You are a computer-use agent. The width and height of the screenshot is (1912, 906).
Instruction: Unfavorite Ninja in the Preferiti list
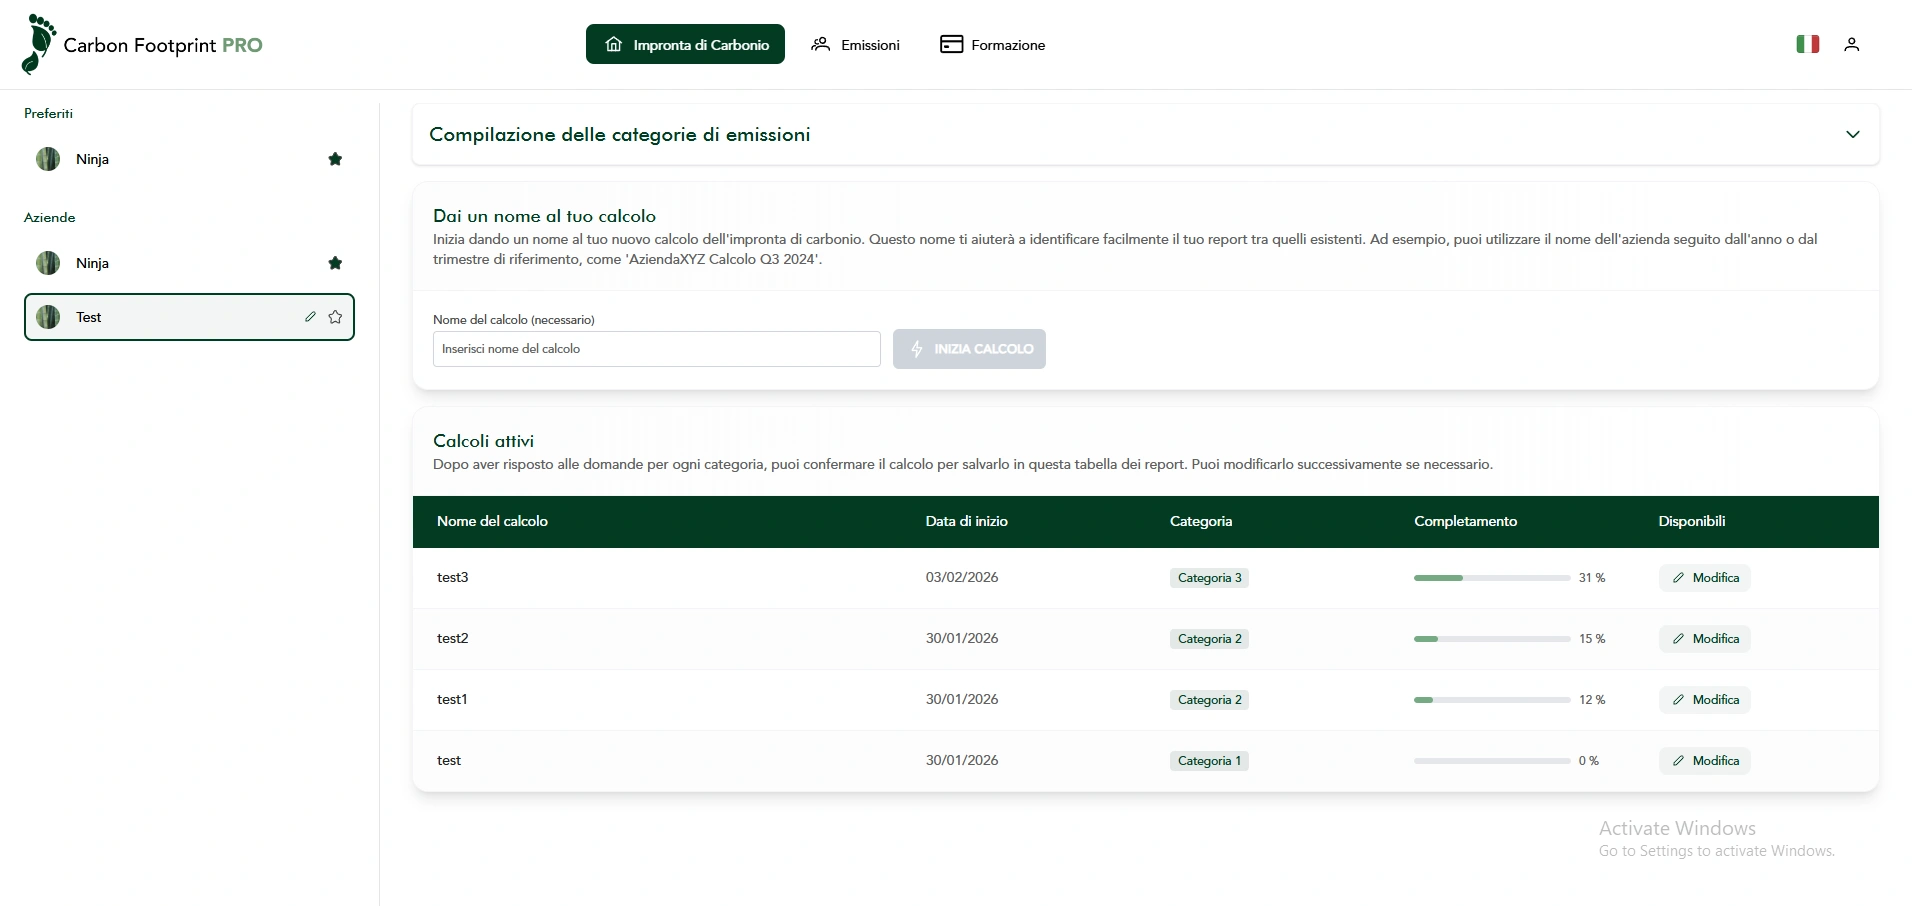pos(335,159)
